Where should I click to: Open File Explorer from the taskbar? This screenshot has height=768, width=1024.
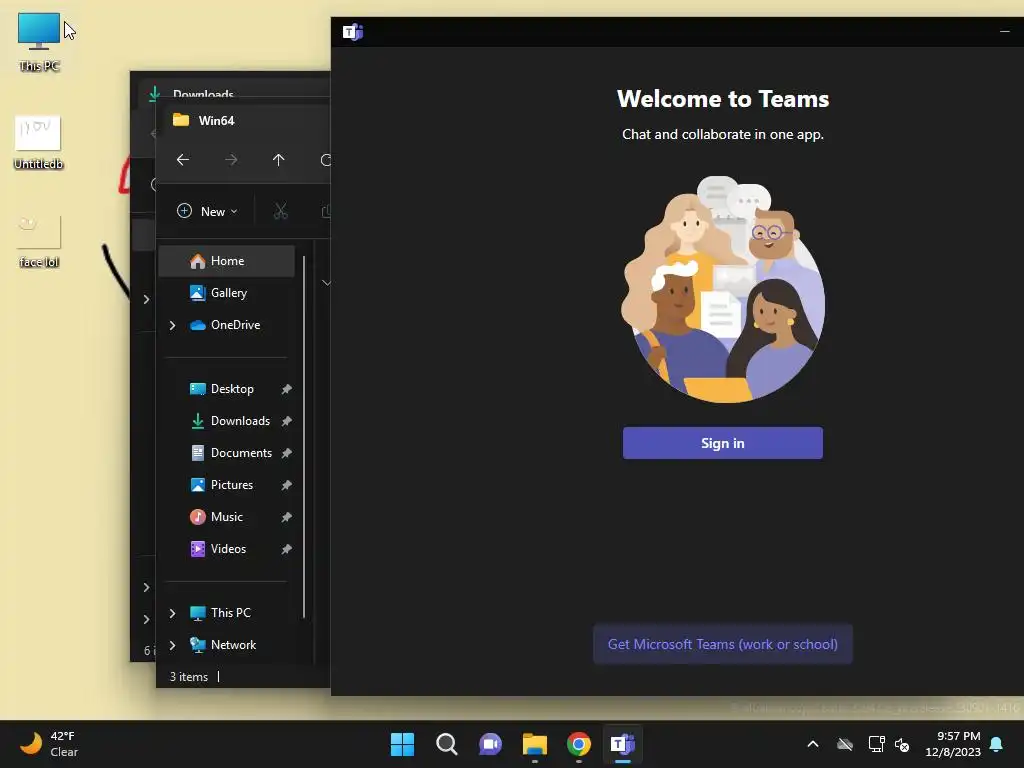[535, 744]
